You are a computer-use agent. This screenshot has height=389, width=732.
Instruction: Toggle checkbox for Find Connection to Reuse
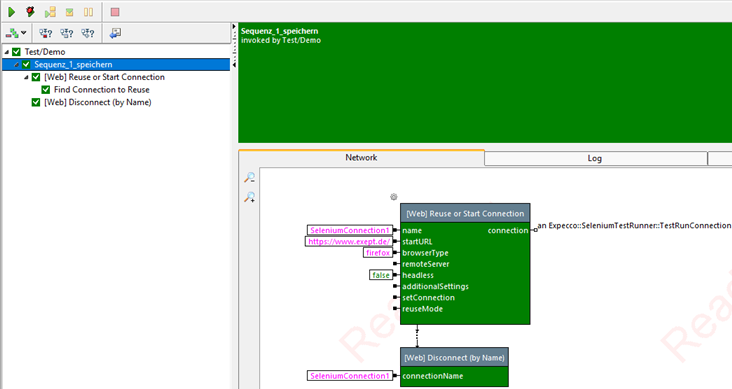[x=45, y=90]
